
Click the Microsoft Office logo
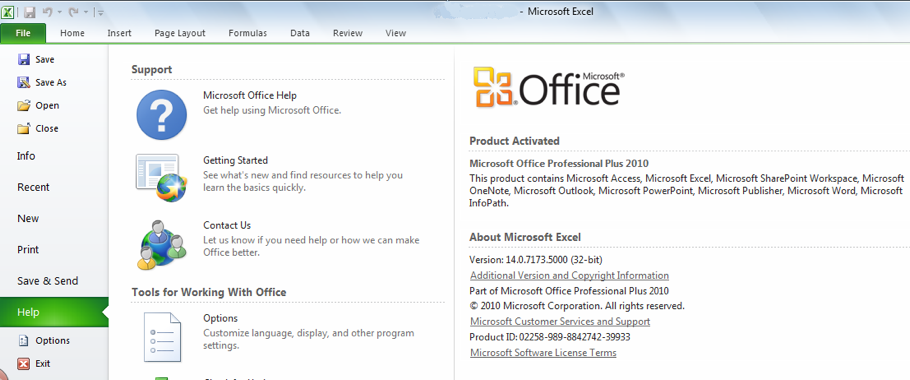pos(549,87)
